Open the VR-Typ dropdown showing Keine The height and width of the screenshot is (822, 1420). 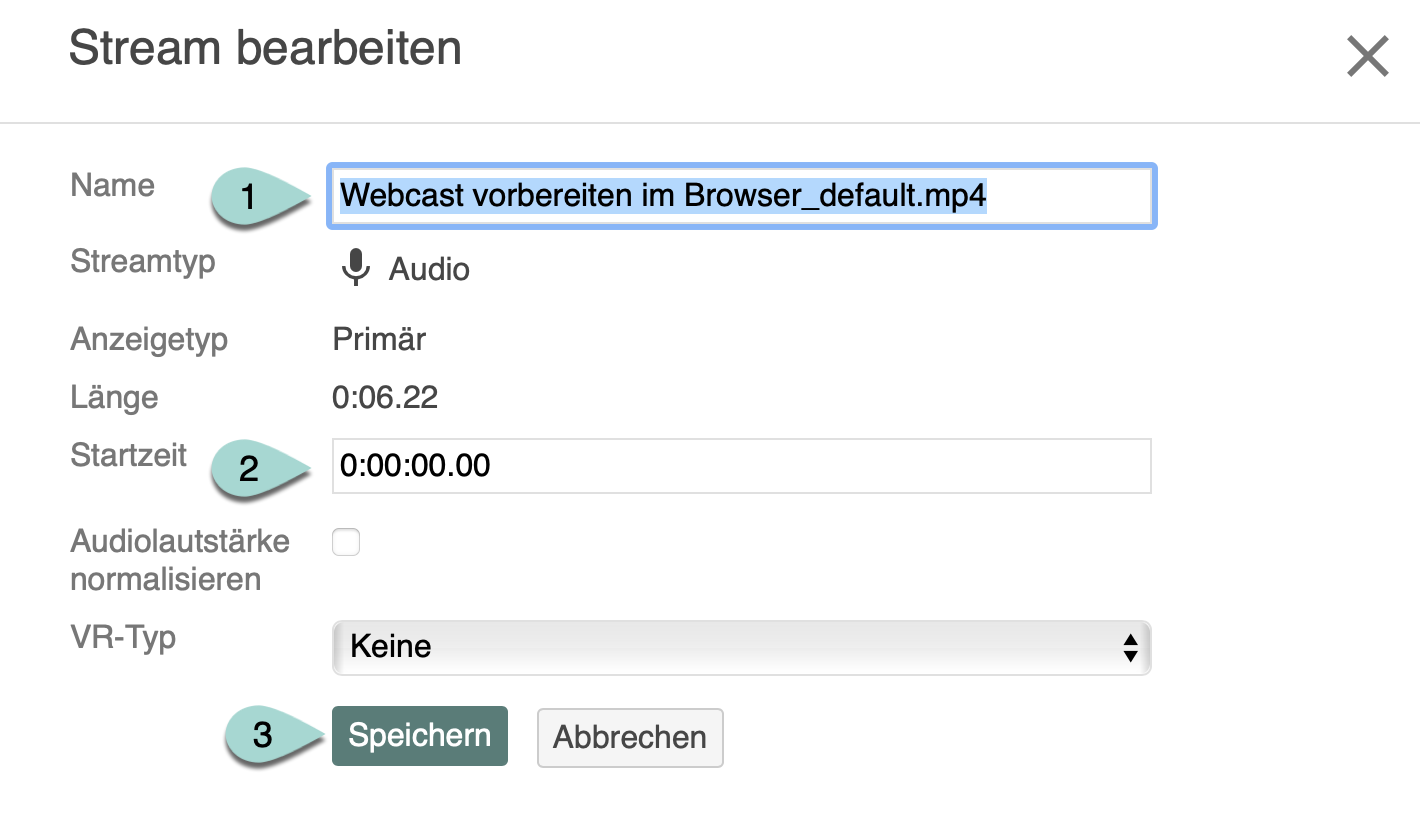pos(740,647)
